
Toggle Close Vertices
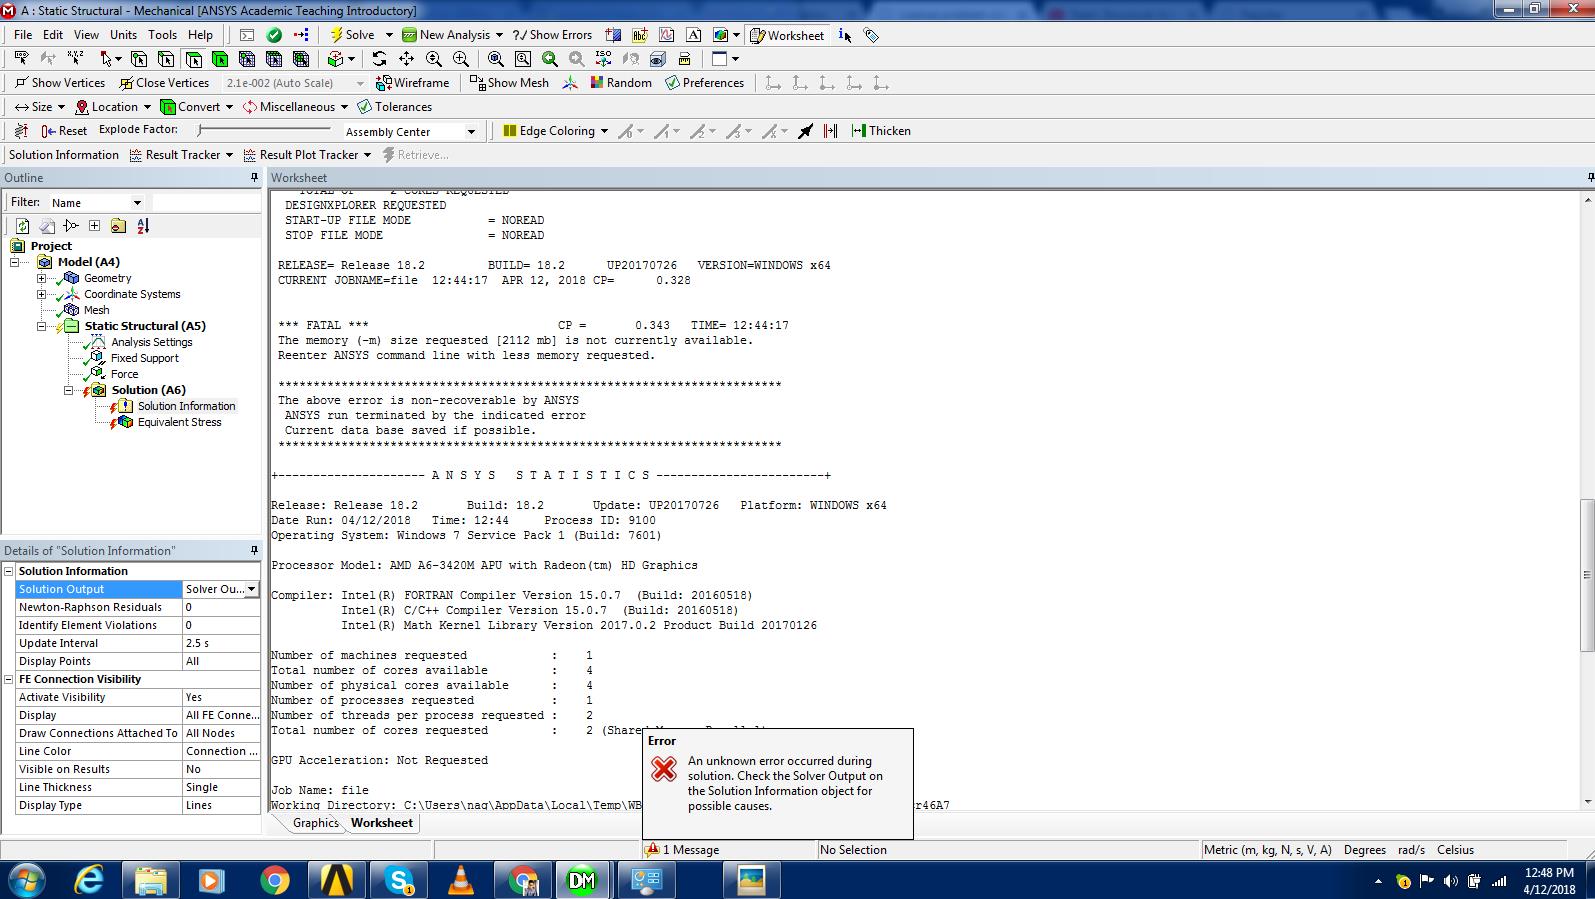pyautogui.click(x=164, y=83)
